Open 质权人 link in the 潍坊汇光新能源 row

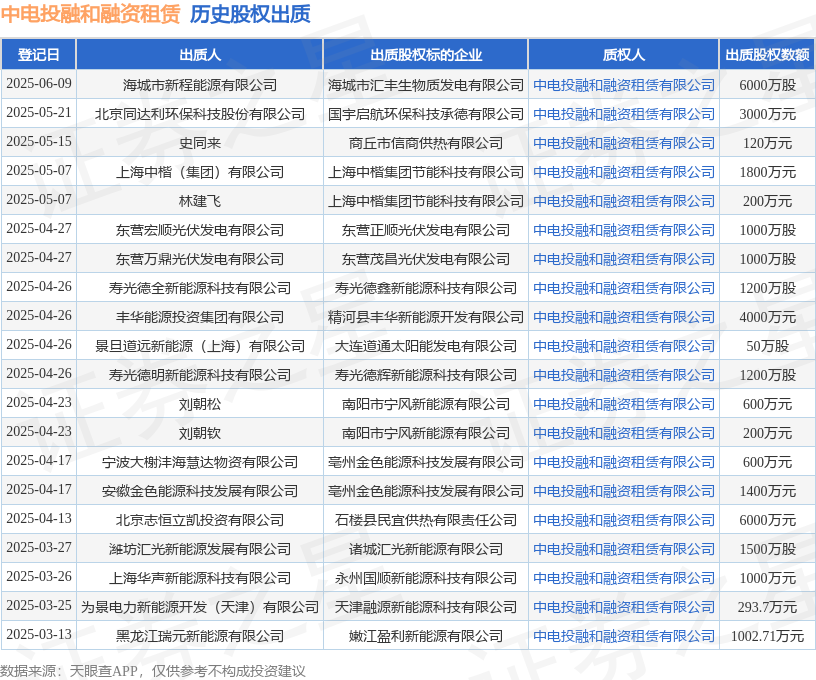click(623, 549)
